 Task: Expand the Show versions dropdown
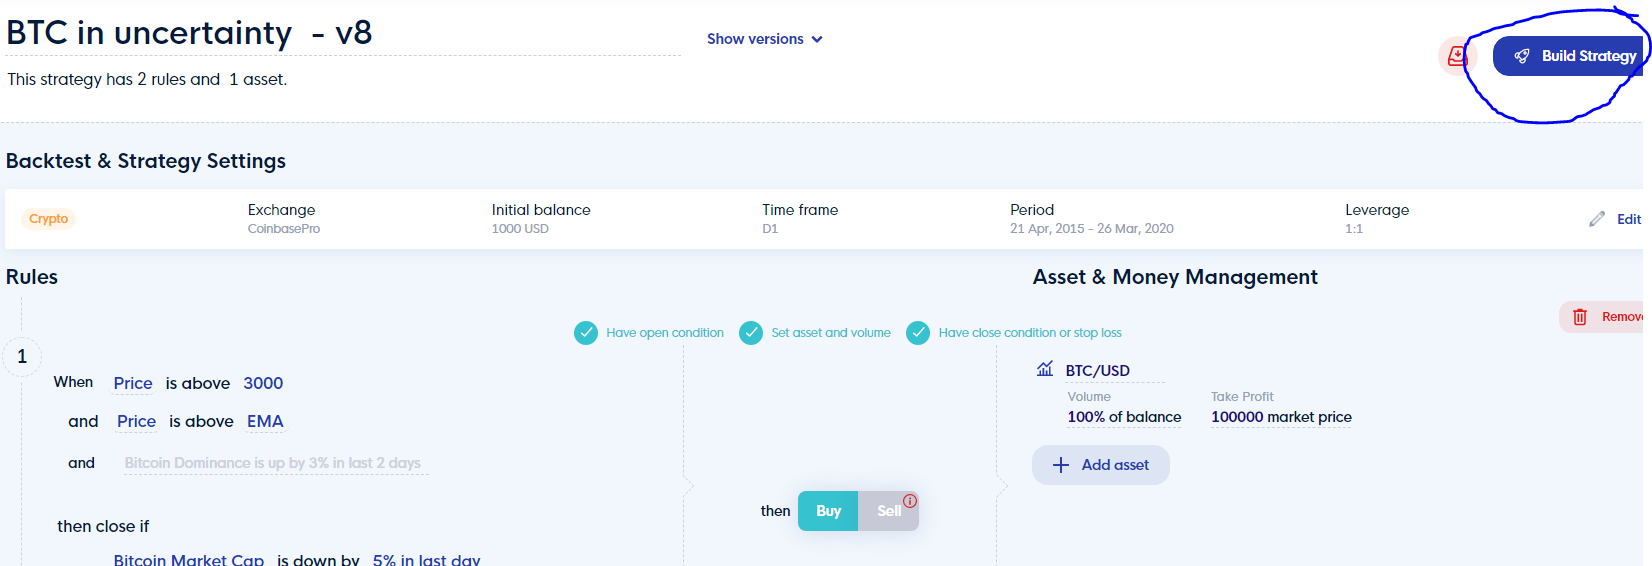pos(765,39)
